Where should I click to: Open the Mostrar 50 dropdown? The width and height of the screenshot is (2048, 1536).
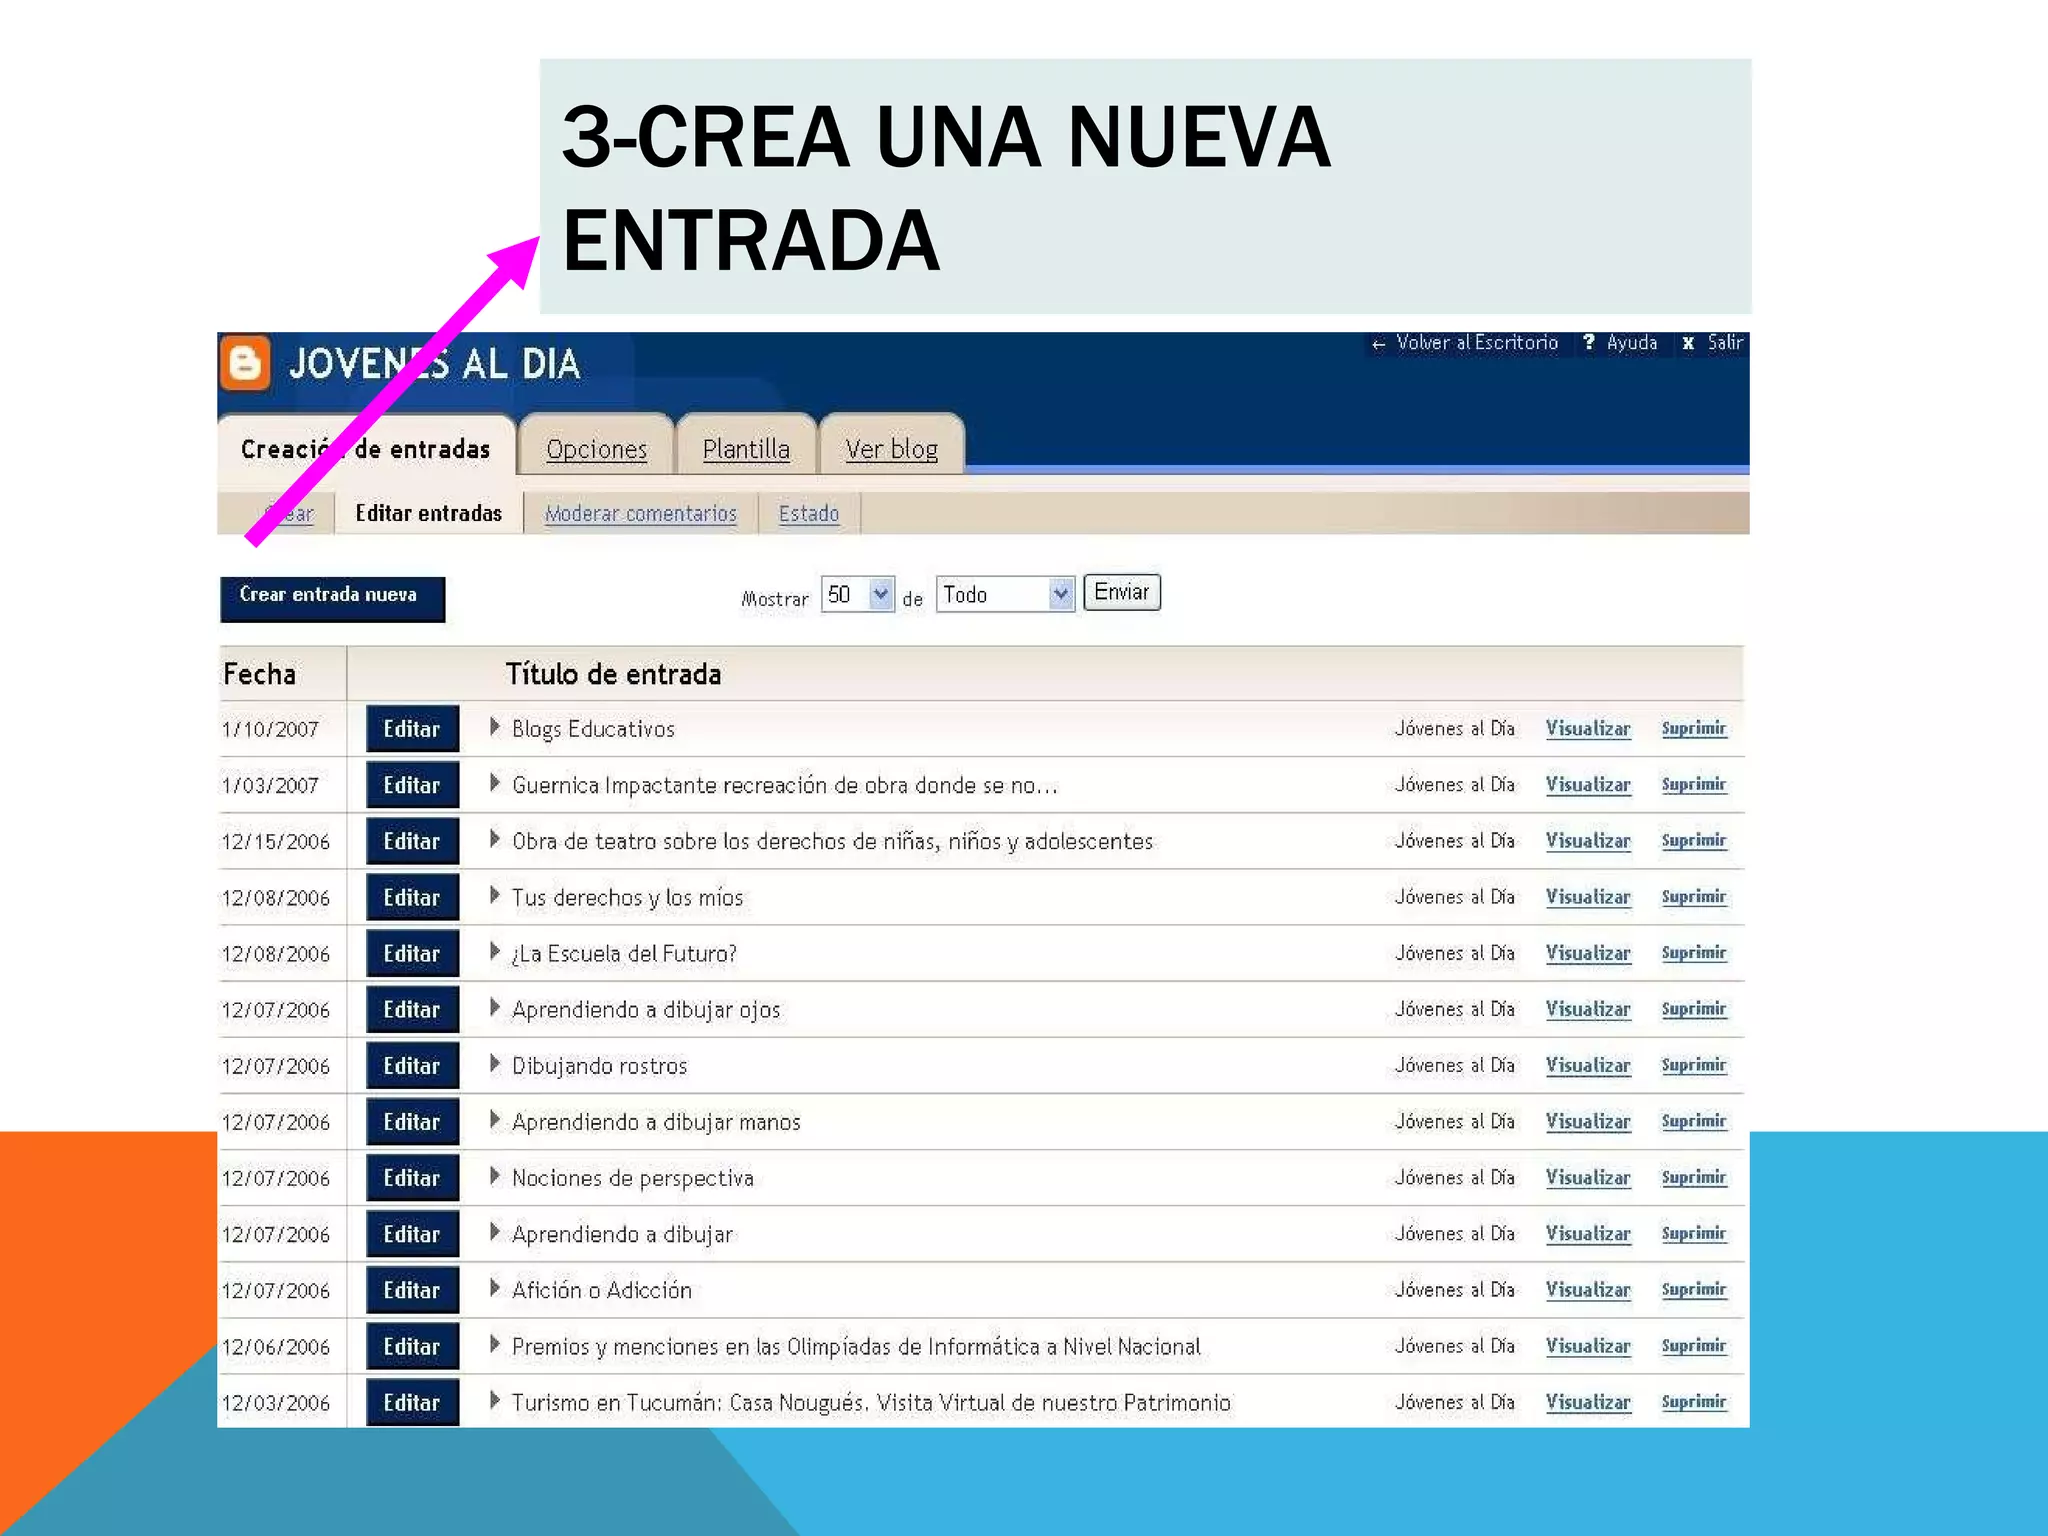(x=857, y=595)
